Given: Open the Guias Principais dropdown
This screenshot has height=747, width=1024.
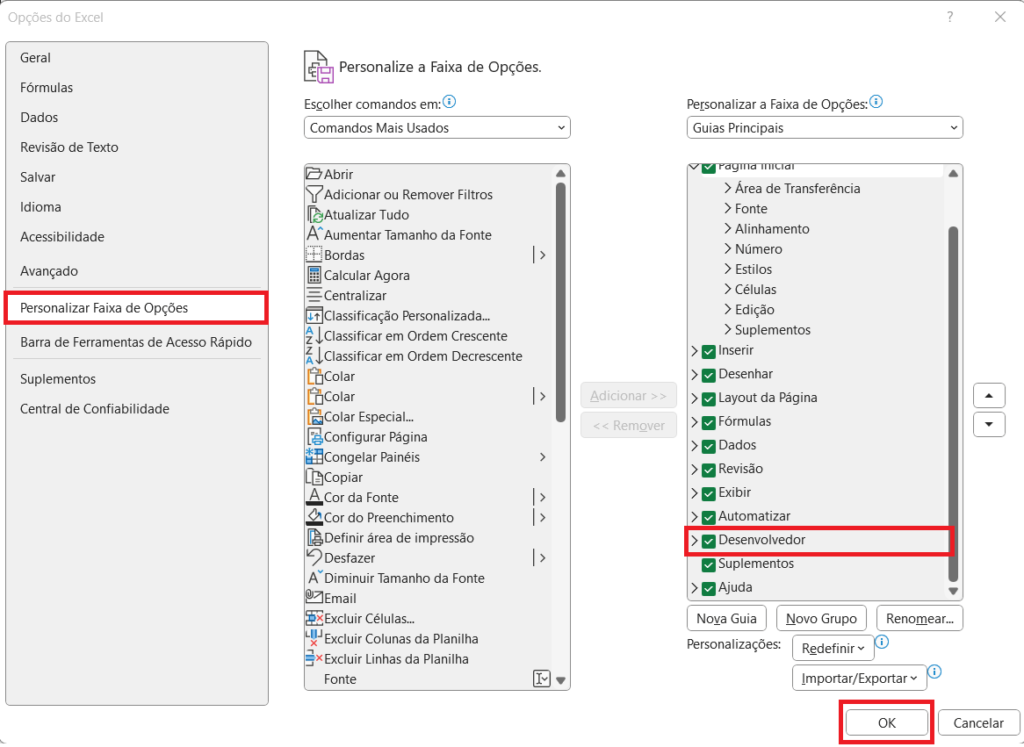Looking at the screenshot, I should (824, 127).
